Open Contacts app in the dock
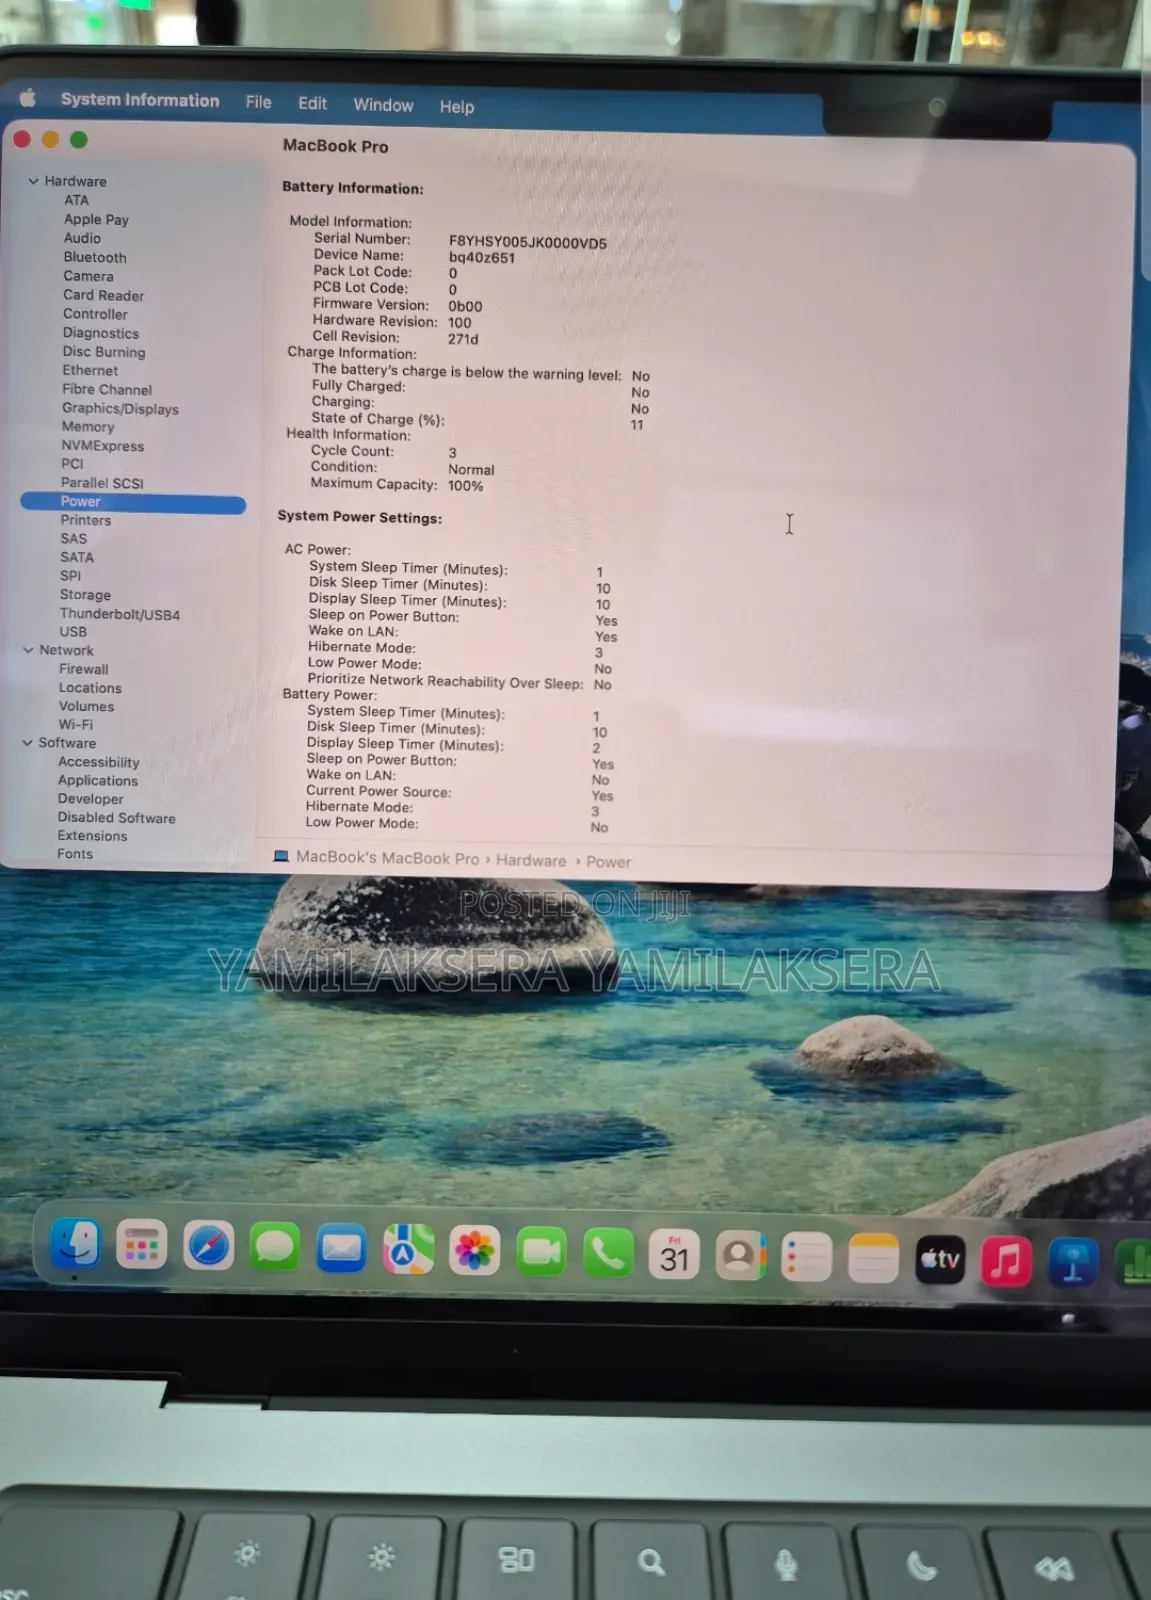 coord(740,1256)
